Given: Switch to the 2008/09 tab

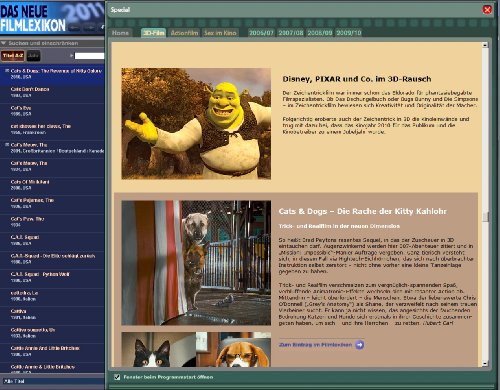Looking at the screenshot, I should coord(320,33).
